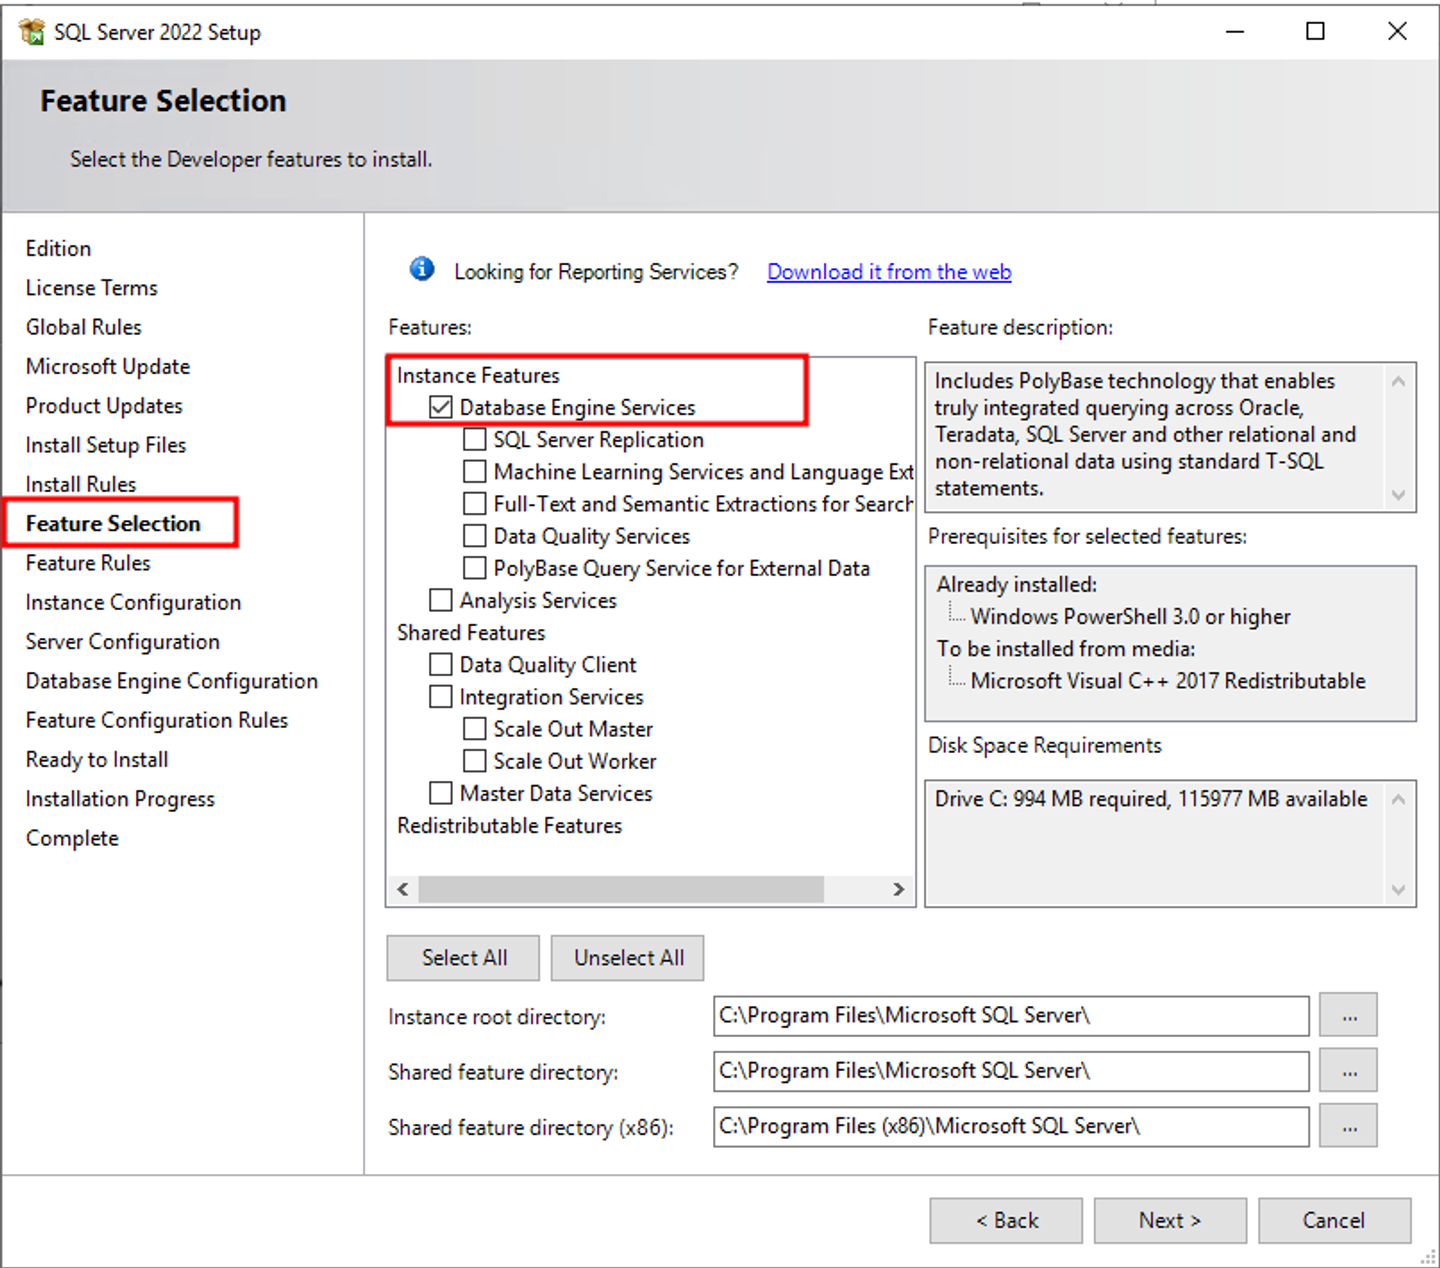Browse for Shared feature directory
Image resolution: width=1440 pixels, height=1268 pixels.
coord(1349,1071)
